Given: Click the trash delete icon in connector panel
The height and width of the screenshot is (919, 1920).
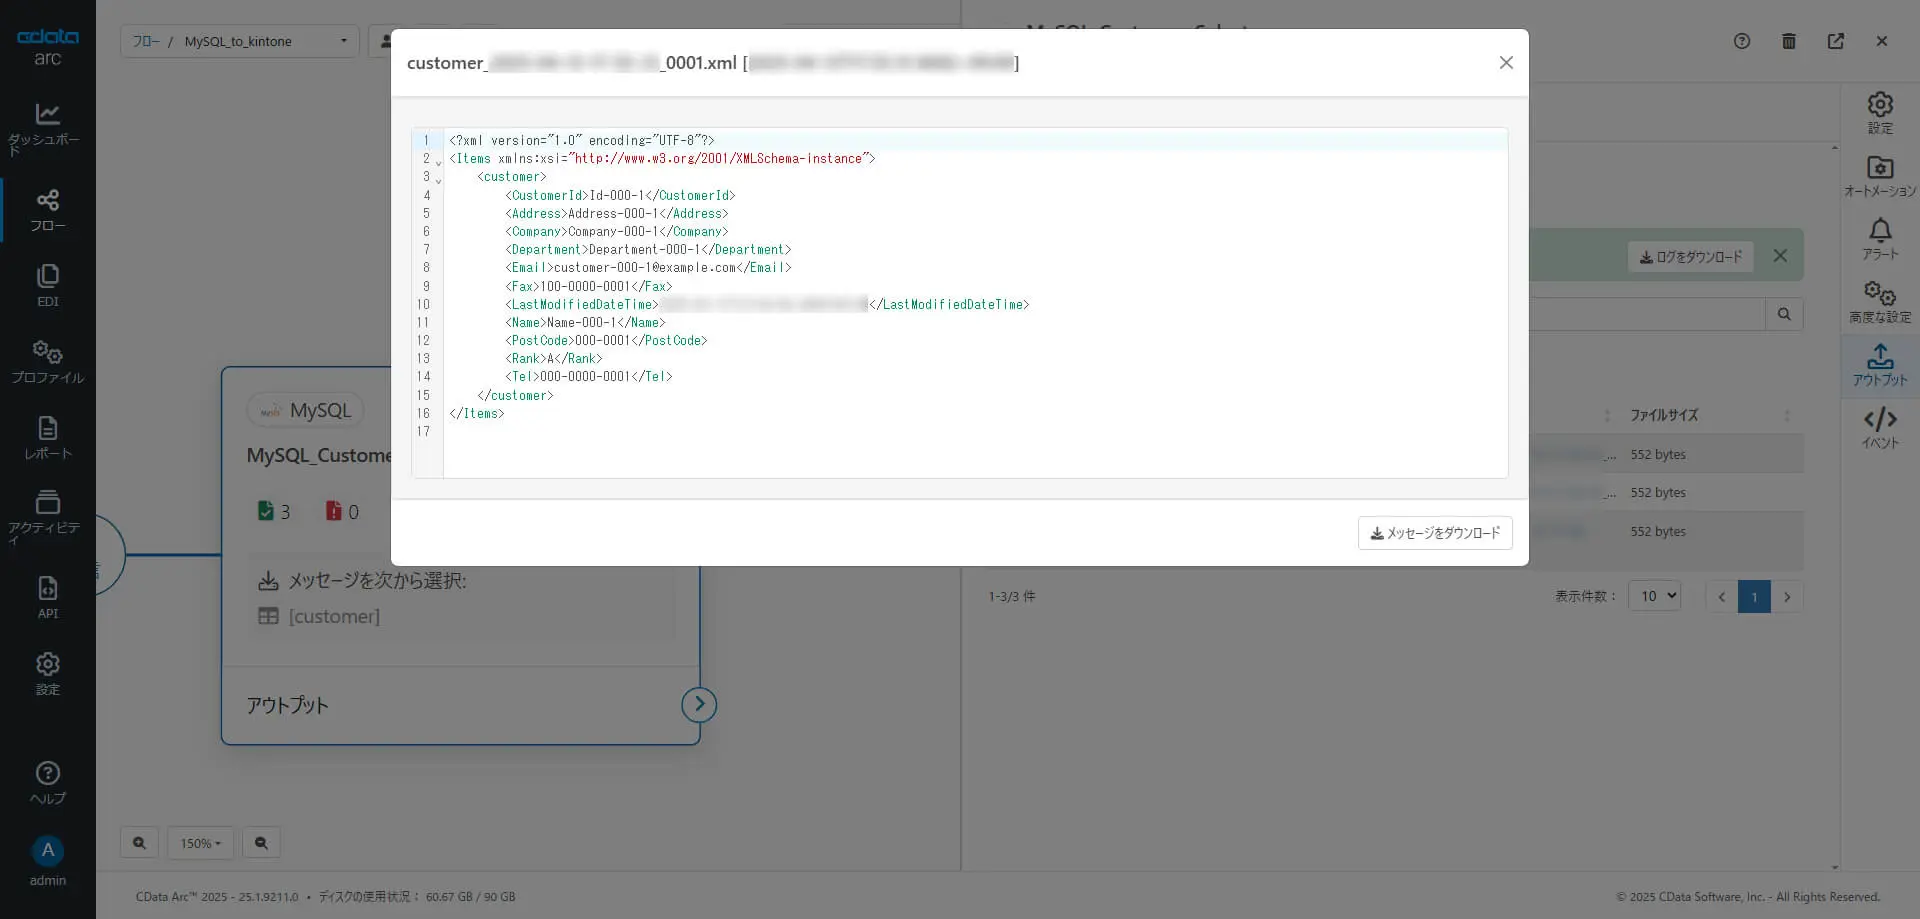Looking at the screenshot, I should point(1789,41).
